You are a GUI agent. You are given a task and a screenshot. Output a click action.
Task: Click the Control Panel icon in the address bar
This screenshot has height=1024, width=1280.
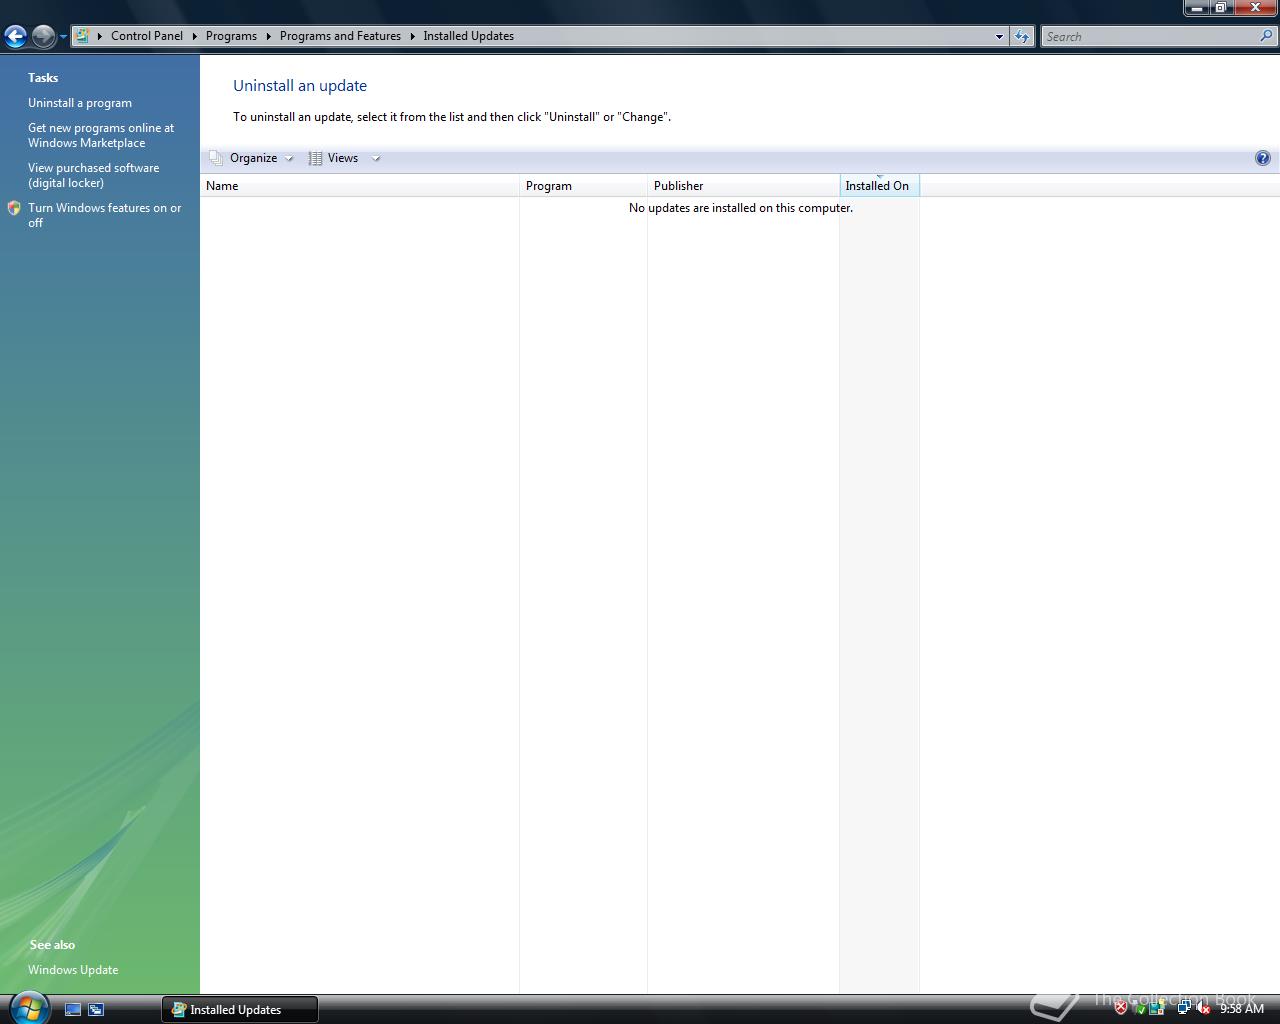click(82, 36)
